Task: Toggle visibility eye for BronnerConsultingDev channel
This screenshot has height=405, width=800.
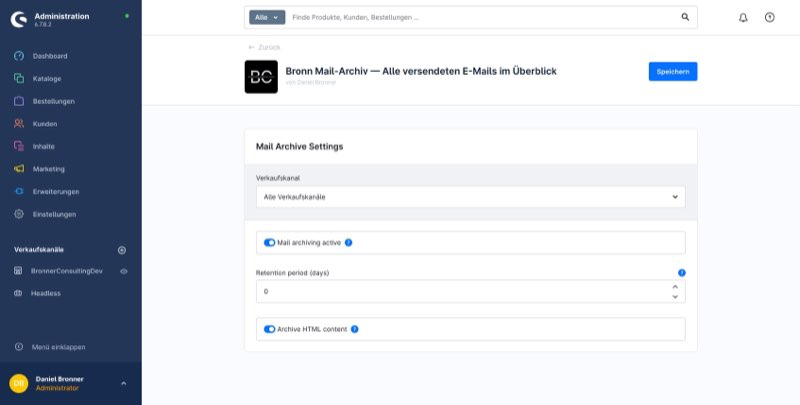Action: pos(124,271)
